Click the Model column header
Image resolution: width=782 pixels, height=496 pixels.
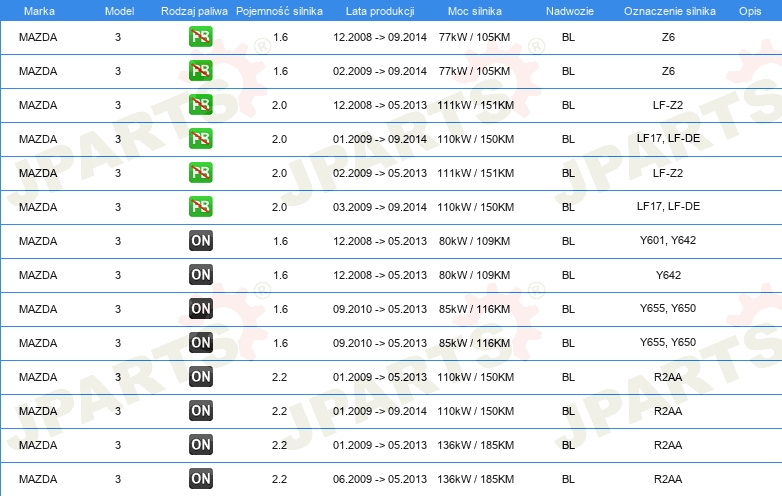click(119, 11)
